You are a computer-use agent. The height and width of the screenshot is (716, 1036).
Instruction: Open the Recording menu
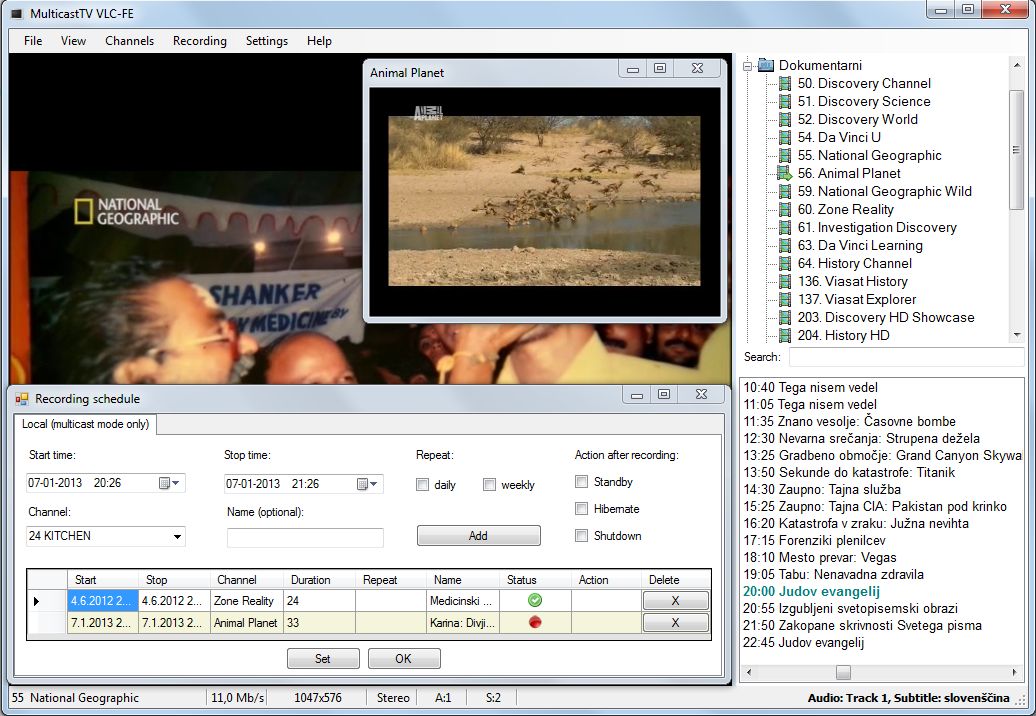pyautogui.click(x=200, y=41)
